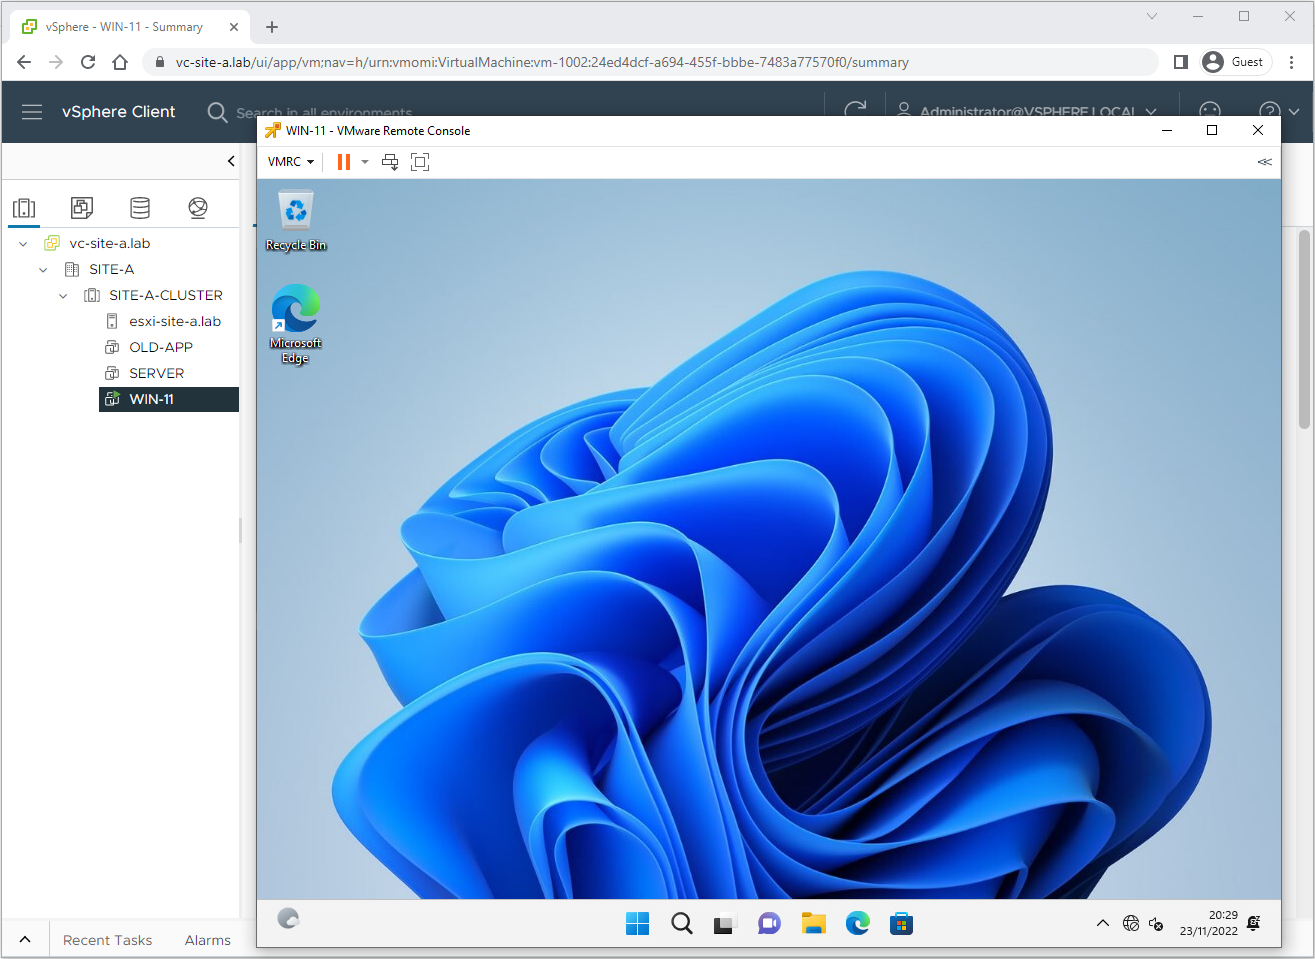Pause the VM with orange pause button
The width and height of the screenshot is (1315, 959).
coord(344,162)
